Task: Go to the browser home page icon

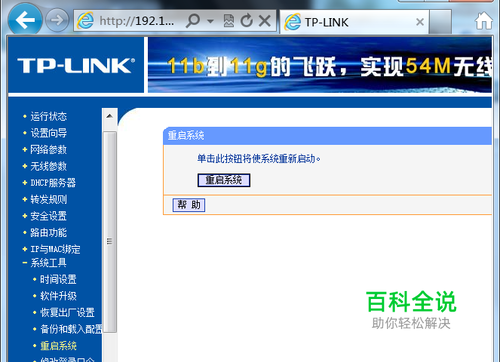Action: pos(484,21)
